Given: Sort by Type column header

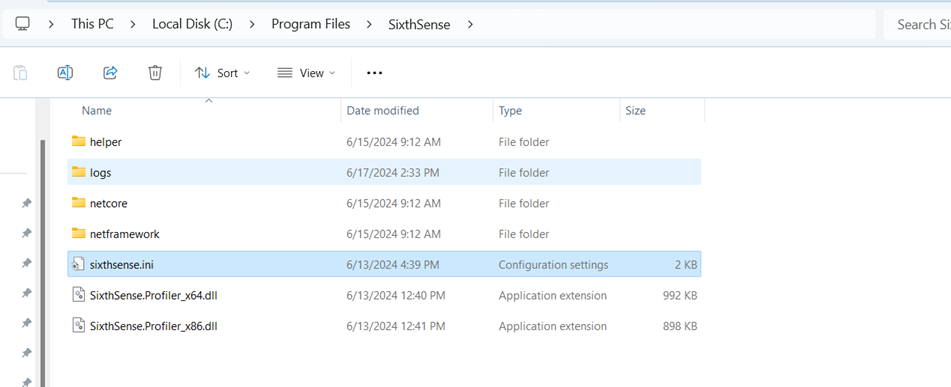Looking at the screenshot, I should [510, 110].
